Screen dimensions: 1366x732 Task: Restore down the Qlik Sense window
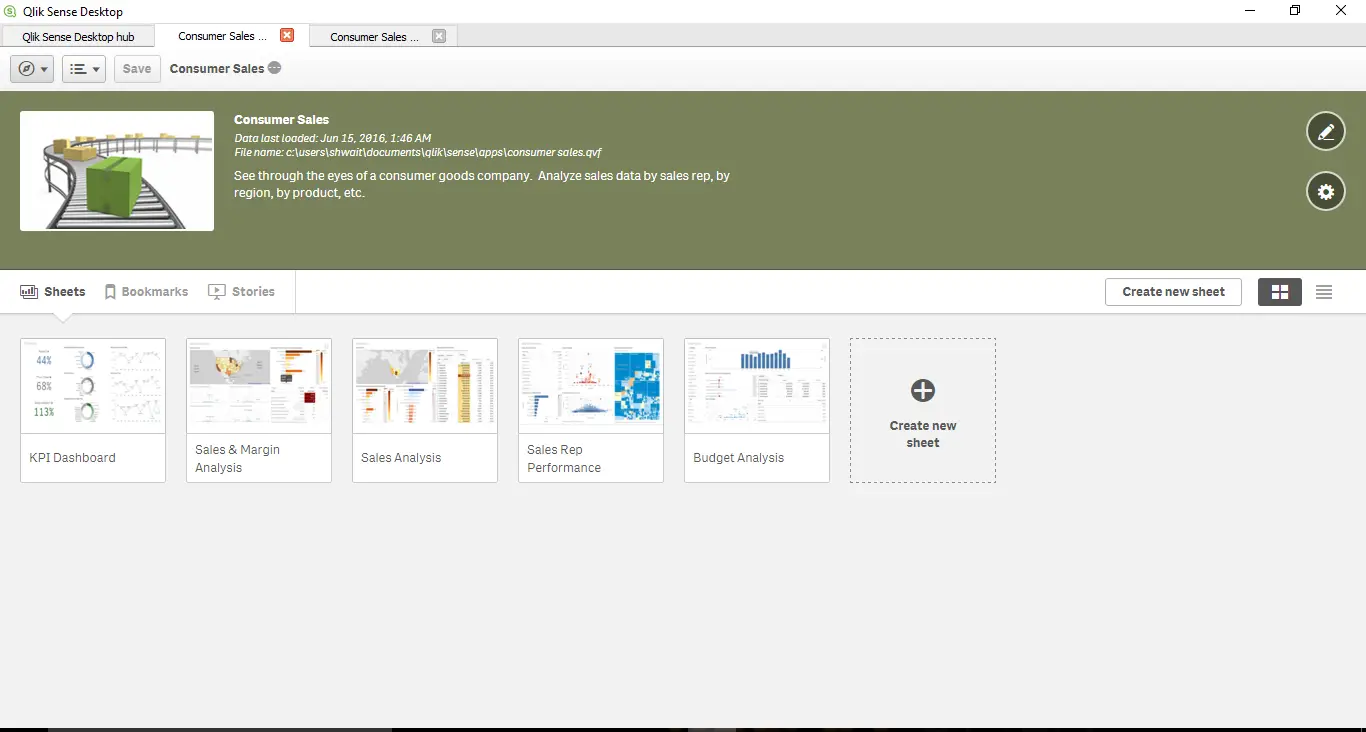pyautogui.click(x=1295, y=11)
